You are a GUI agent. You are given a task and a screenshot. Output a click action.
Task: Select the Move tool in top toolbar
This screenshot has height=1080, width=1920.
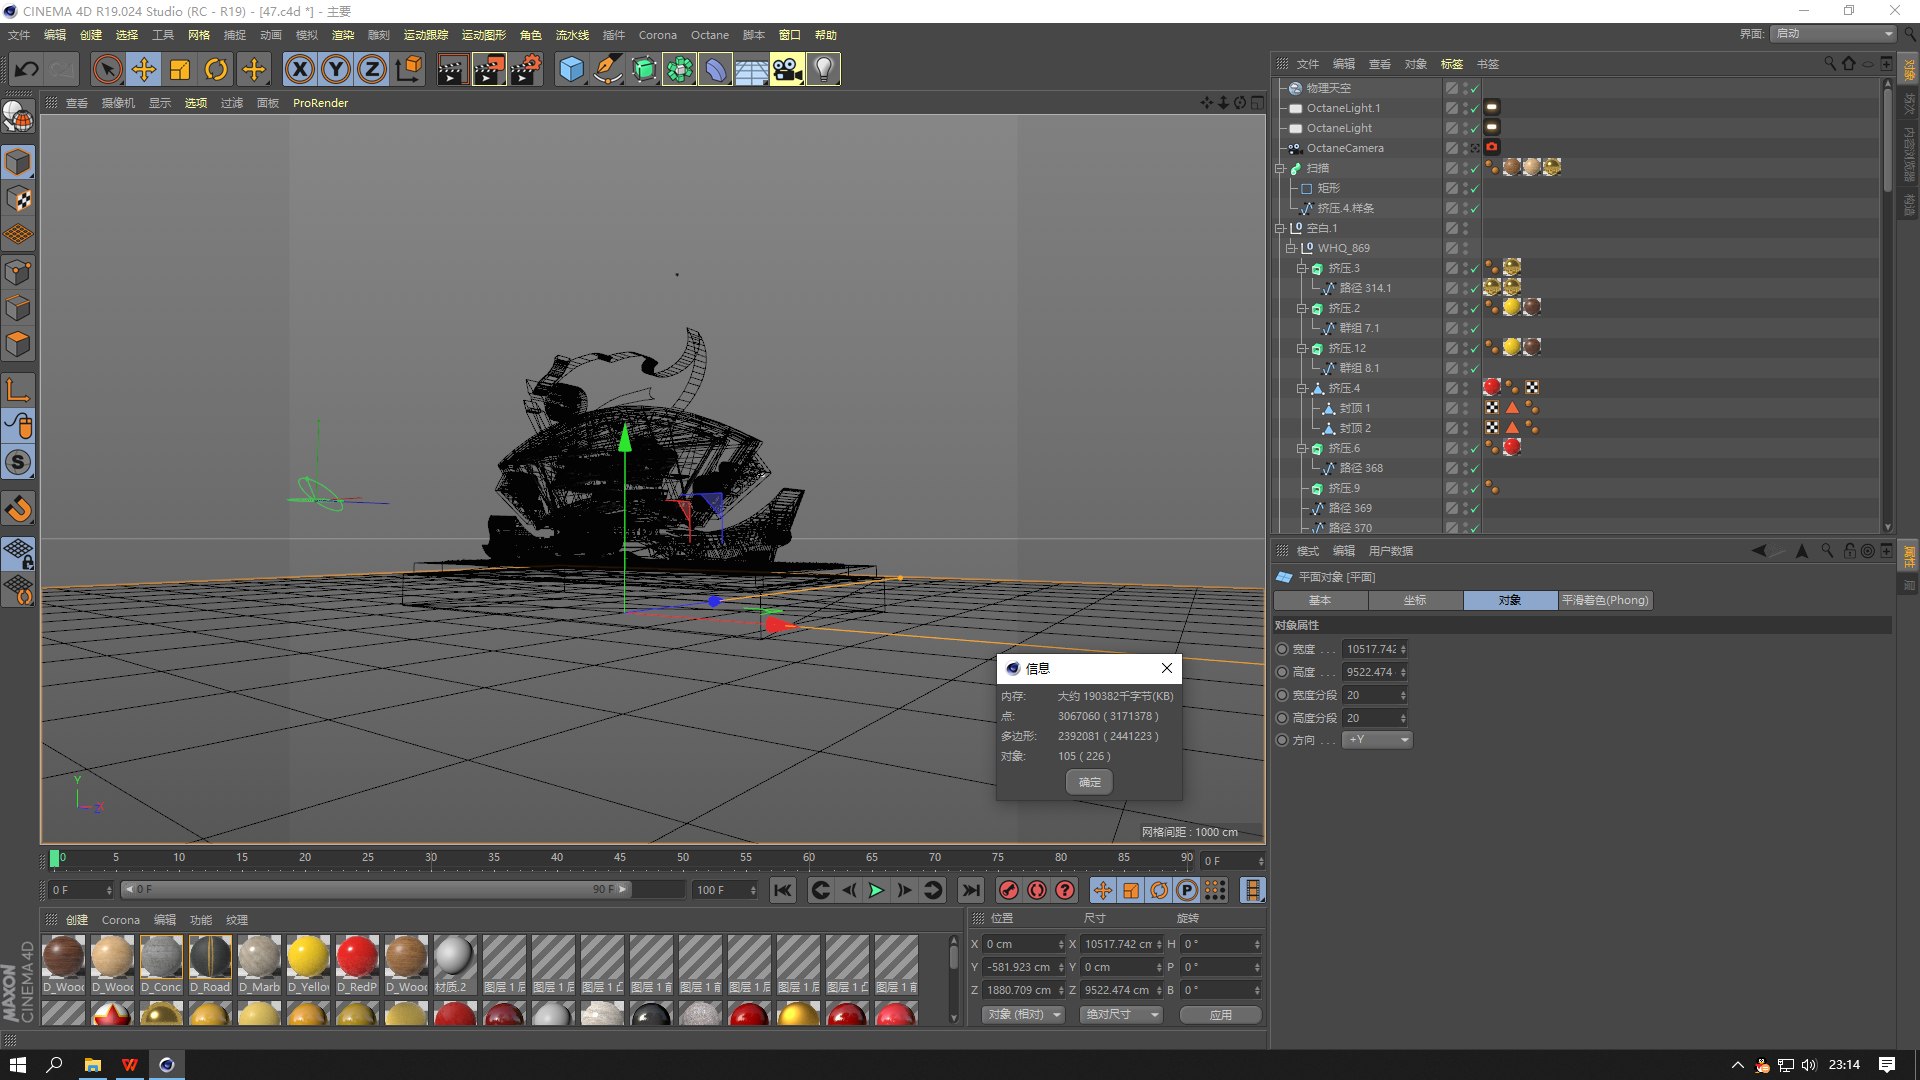tap(144, 69)
